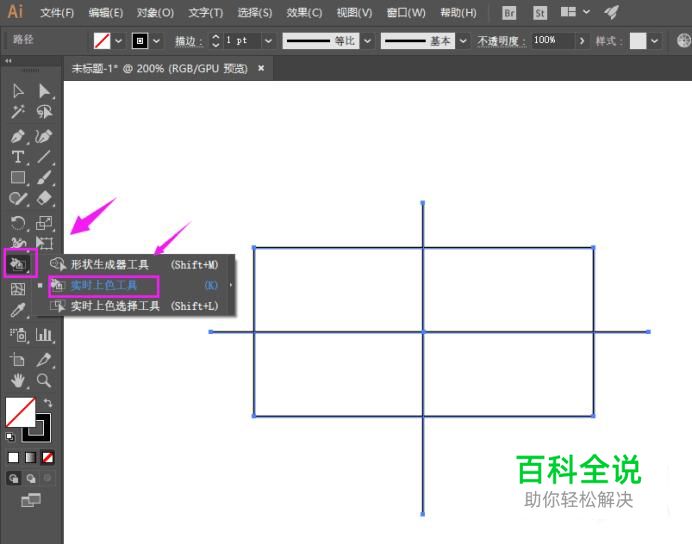
Task: Click the rocket GPU performance icon
Action: click(x=612, y=12)
